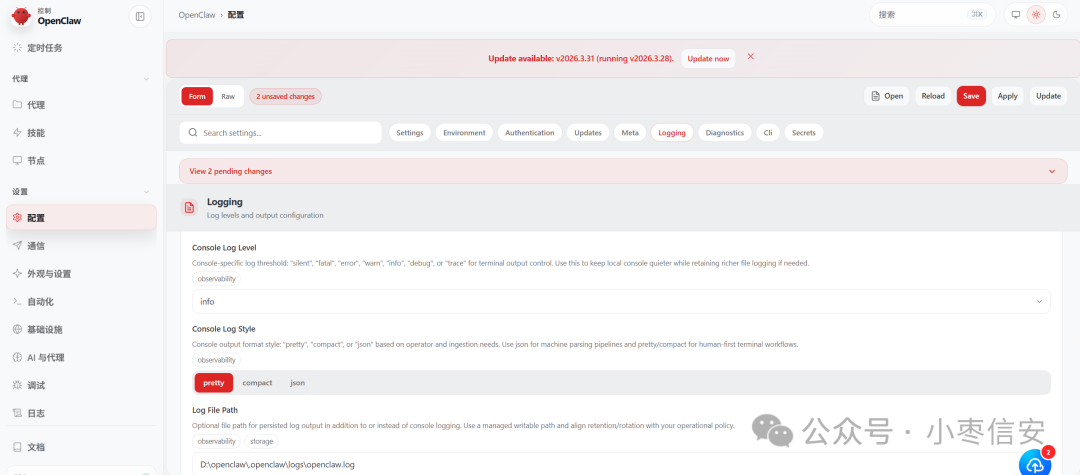The image size is (1080, 475).
Task: Open the Authentication category tab
Action: click(530, 133)
